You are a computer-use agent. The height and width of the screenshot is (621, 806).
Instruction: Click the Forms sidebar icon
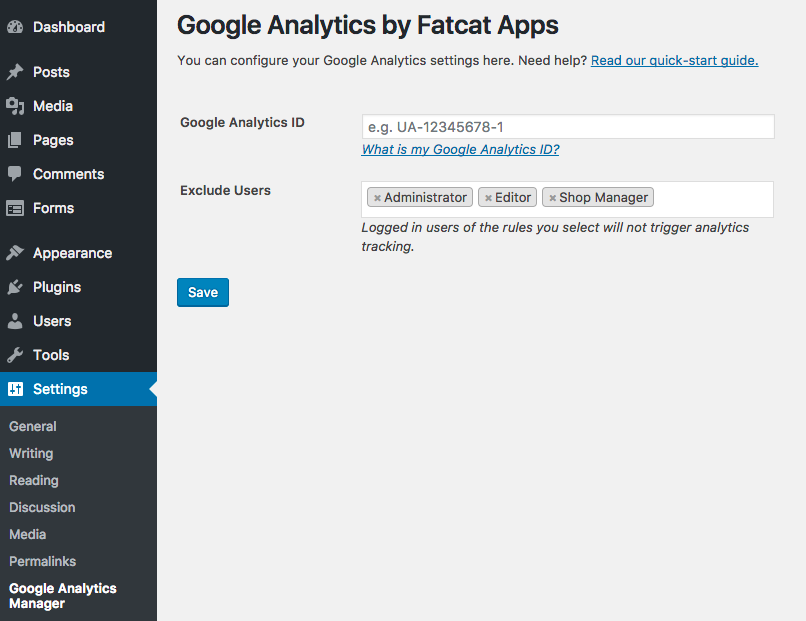(x=15, y=208)
